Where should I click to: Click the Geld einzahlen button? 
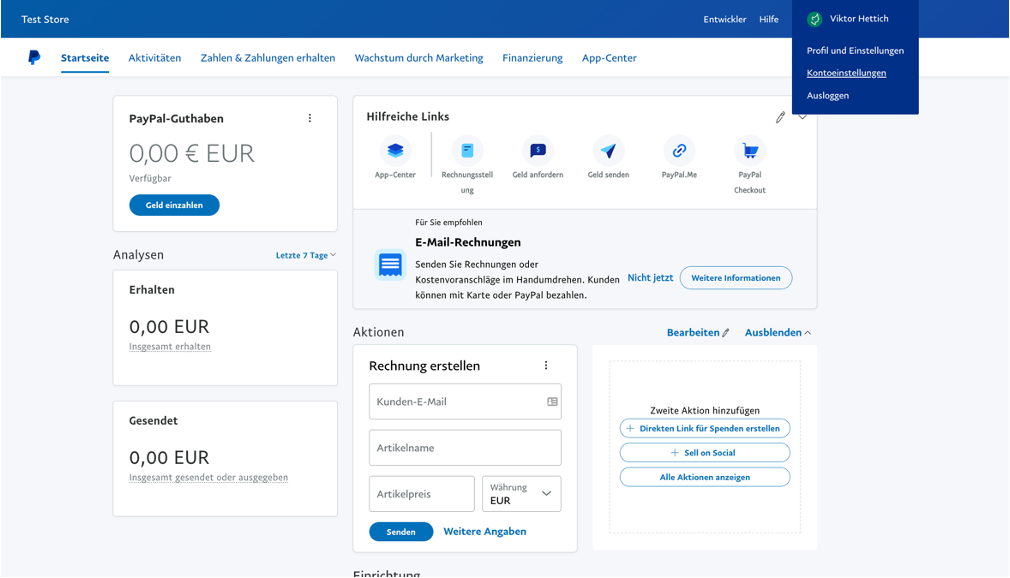(174, 205)
